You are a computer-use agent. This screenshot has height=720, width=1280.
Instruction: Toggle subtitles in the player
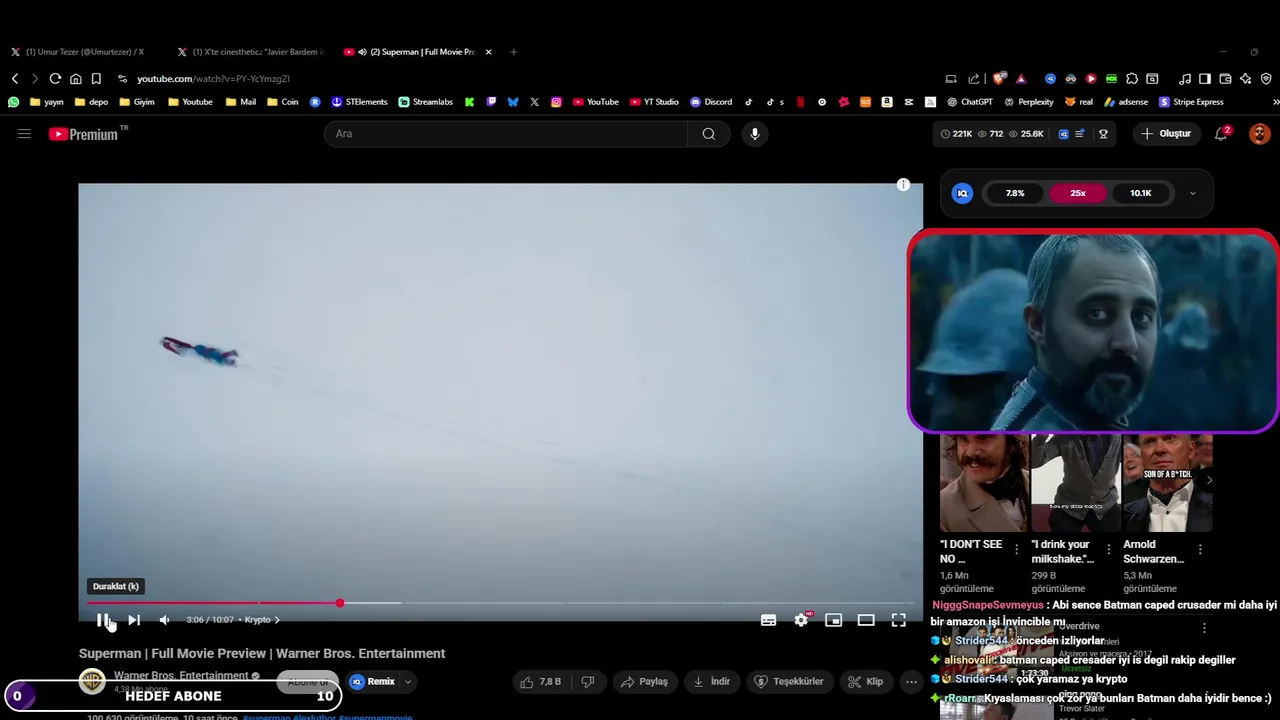(768, 620)
